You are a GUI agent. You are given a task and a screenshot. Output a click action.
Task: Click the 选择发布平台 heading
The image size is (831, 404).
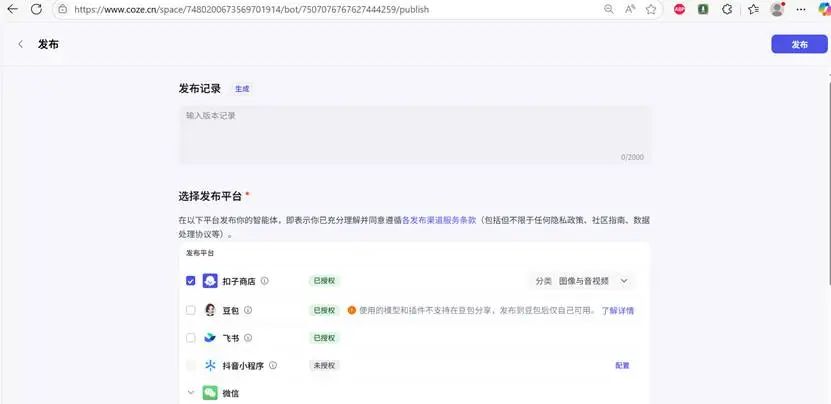pyautogui.click(x=210, y=196)
